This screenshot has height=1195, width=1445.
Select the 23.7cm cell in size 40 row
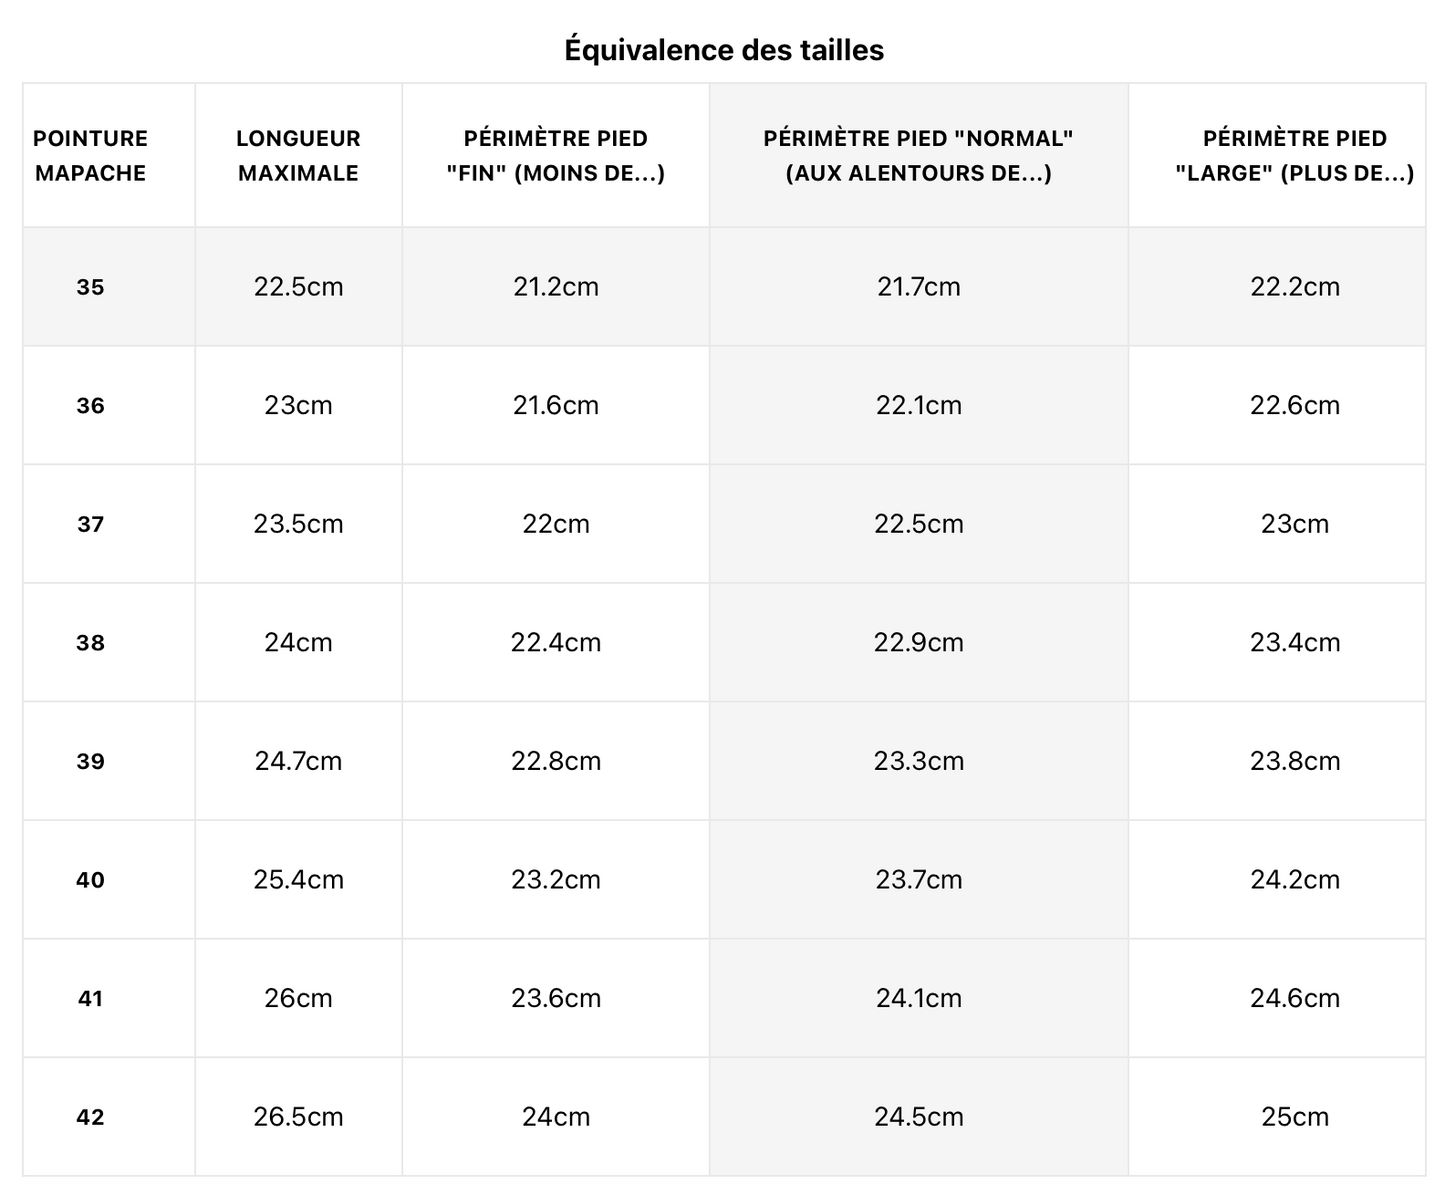tap(918, 880)
